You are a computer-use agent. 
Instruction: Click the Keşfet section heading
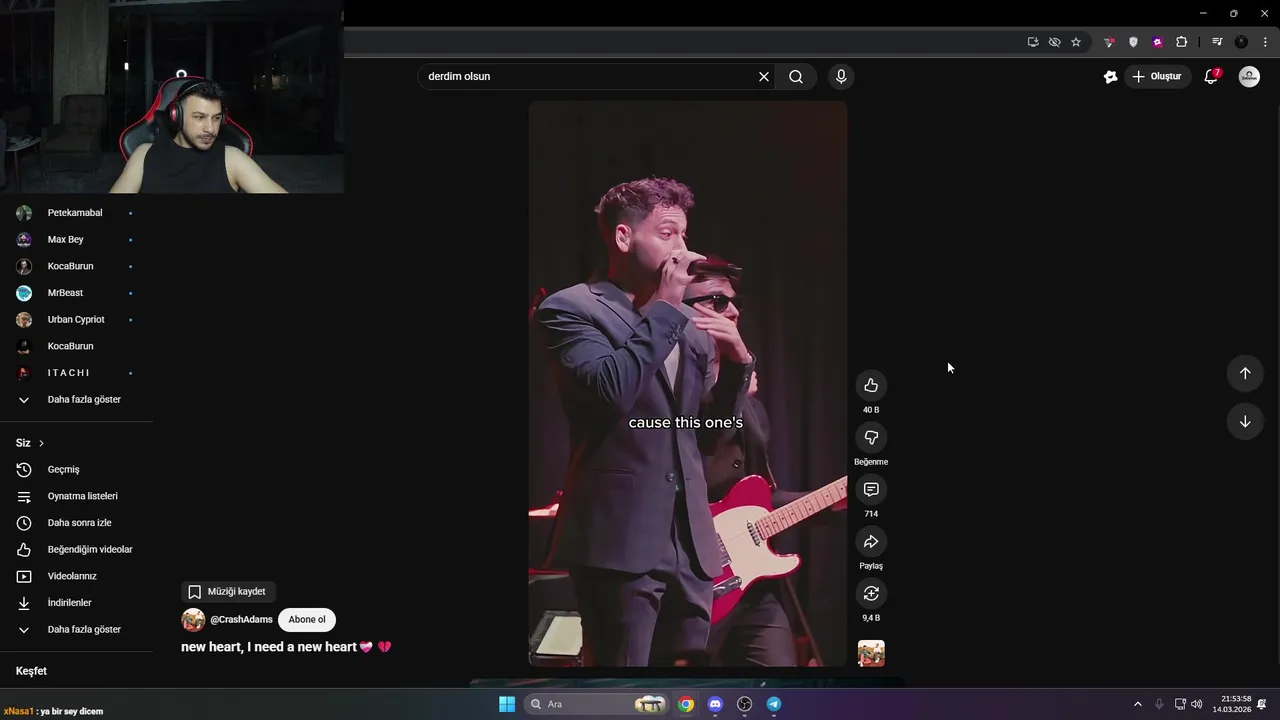point(31,671)
